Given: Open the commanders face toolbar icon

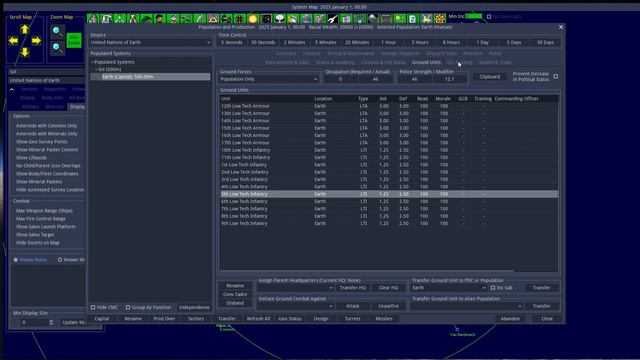Looking at the screenshot, I should (160, 18).
